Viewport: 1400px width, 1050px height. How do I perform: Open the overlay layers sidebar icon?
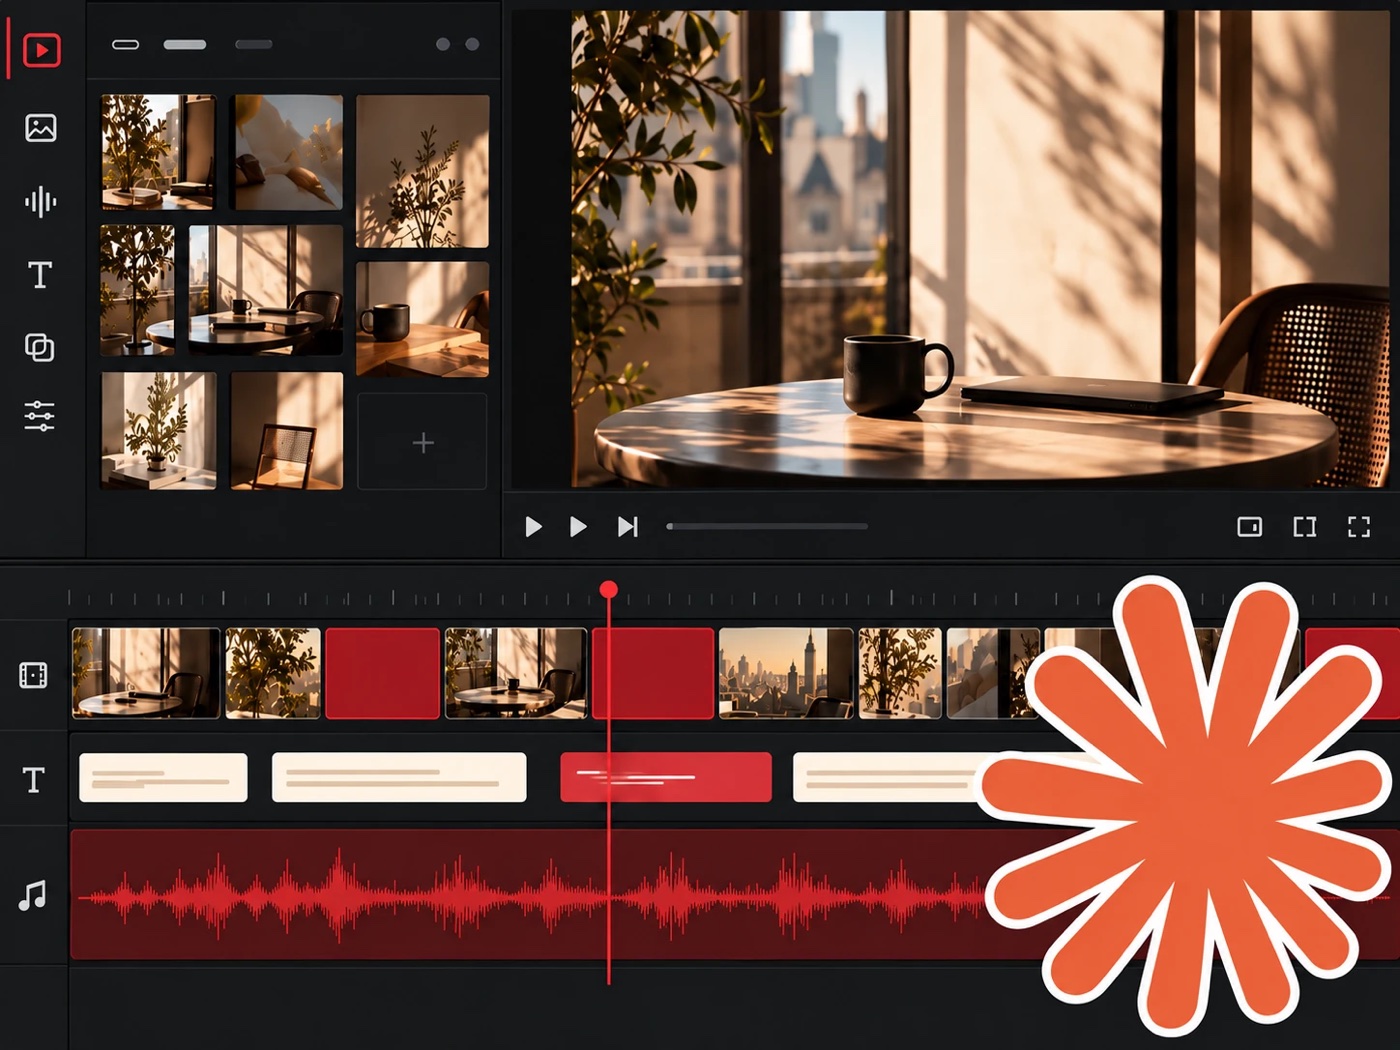40,347
